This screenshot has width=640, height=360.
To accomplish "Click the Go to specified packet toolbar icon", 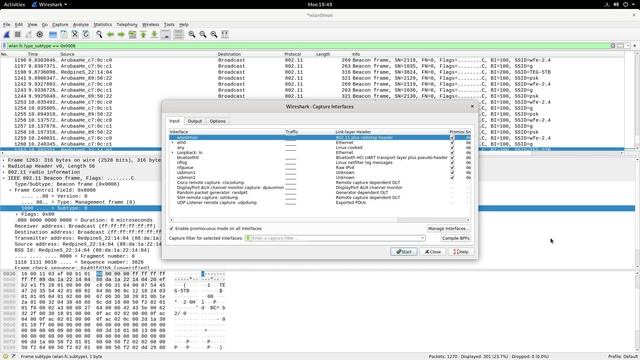I will [x=132, y=35].
